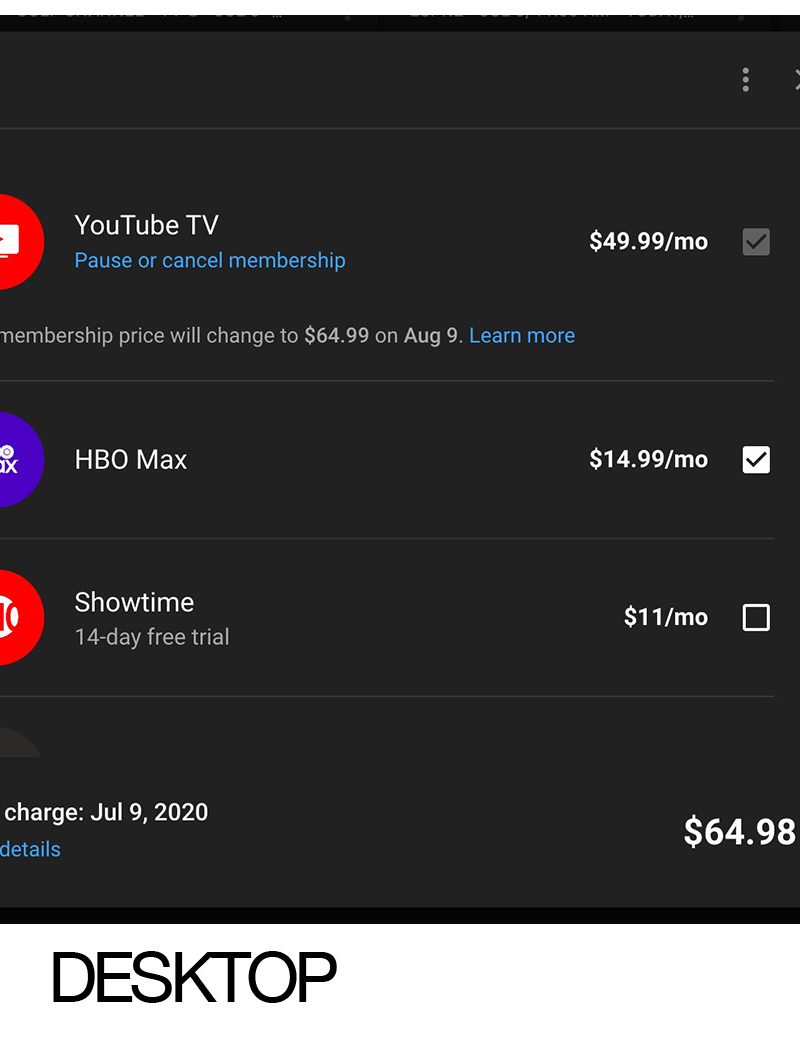
Task: Open the charge details link
Action: [x=30, y=849]
